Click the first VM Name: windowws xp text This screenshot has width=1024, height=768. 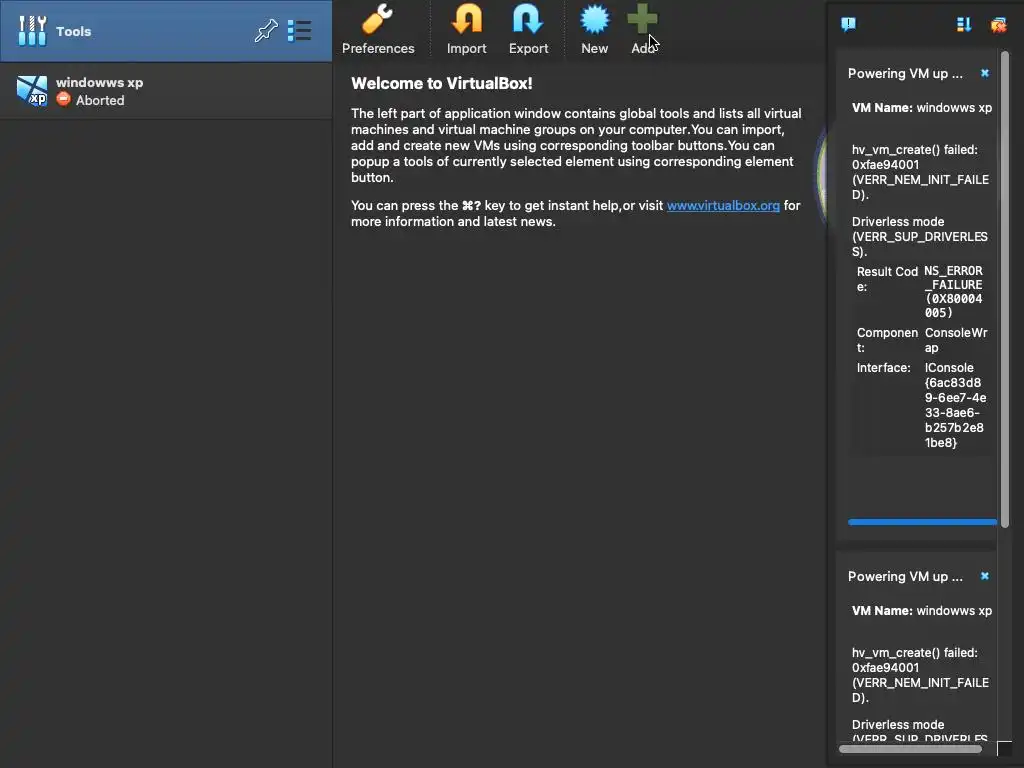[x=921, y=108]
